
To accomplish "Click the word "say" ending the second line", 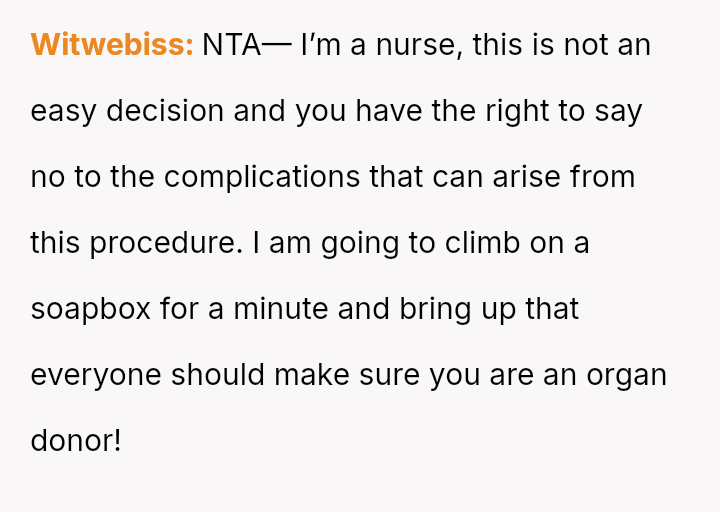I will [618, 113].
